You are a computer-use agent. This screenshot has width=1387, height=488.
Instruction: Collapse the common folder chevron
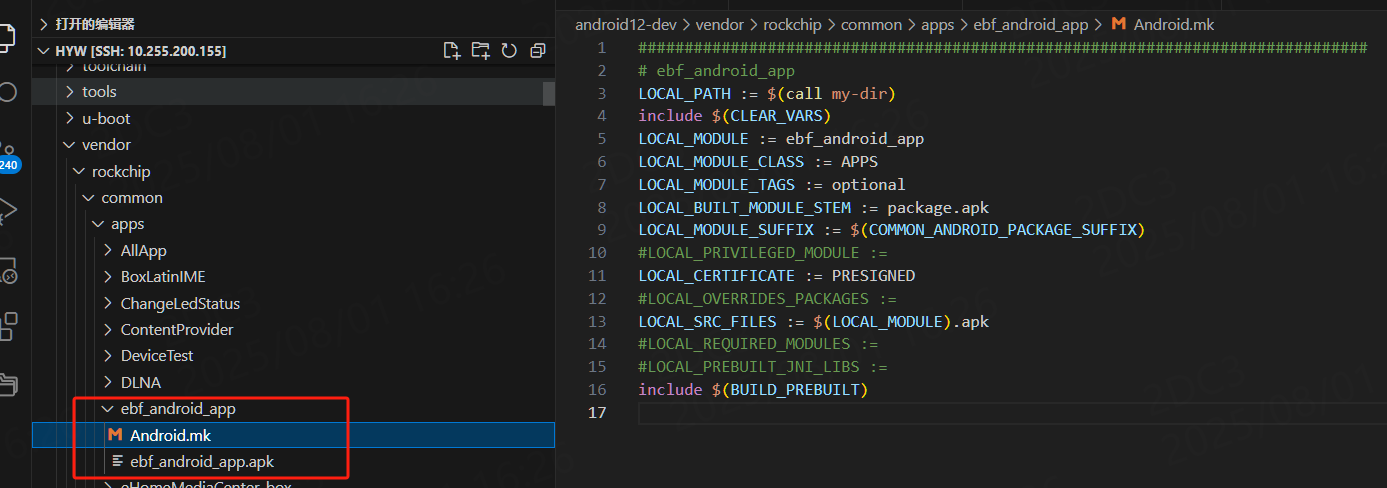[x=89, y=198]
